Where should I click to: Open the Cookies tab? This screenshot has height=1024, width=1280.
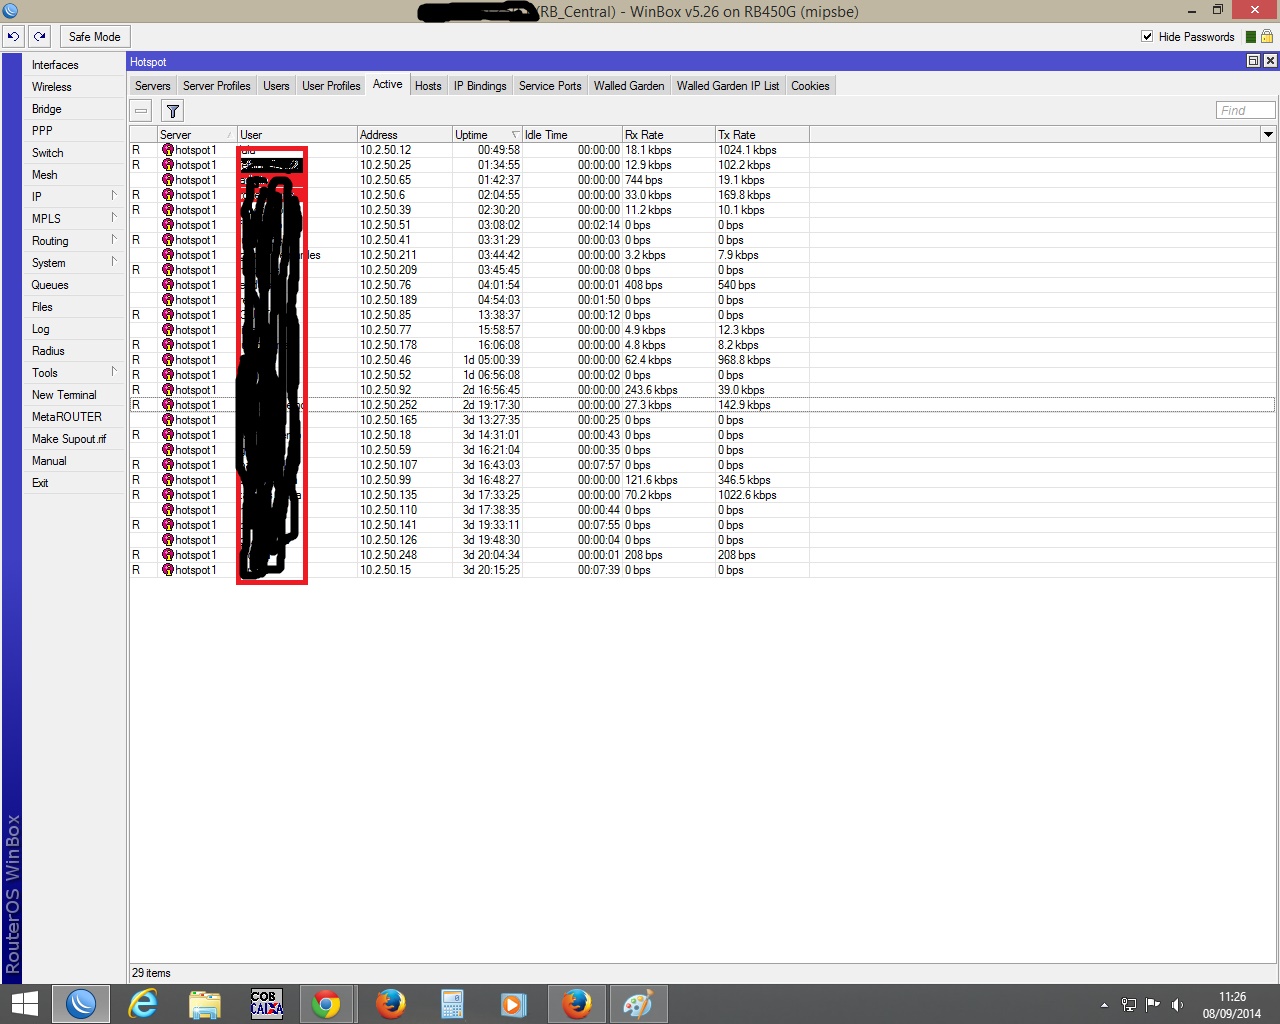(810, 86)
